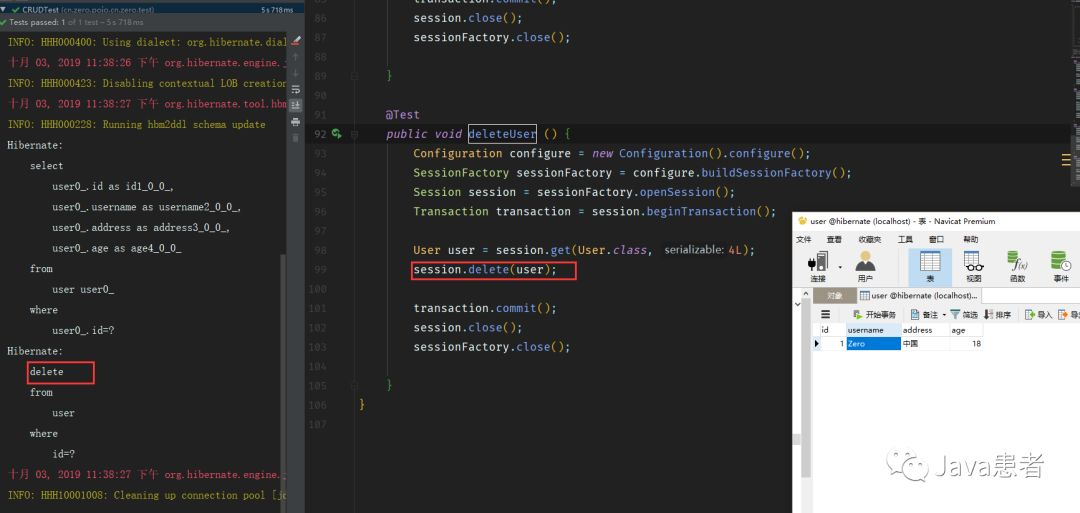Open the 工具 menu in Navicat

[x=905, y=240]
